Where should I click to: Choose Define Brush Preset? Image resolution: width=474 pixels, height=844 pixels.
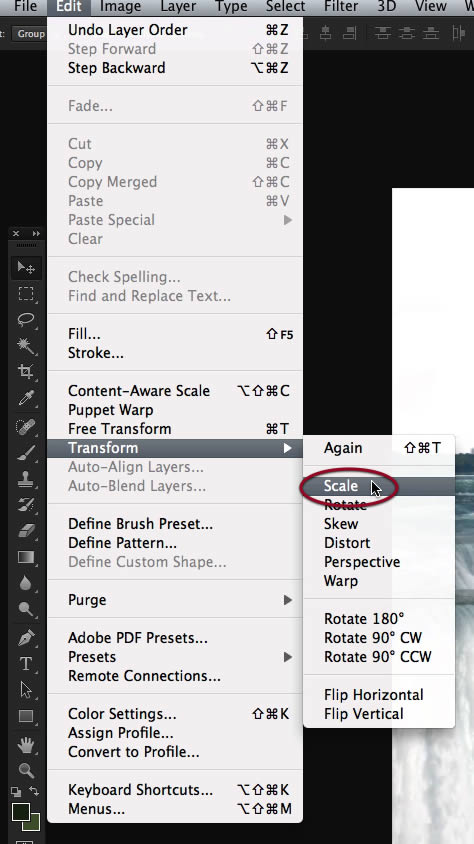pos(175,524)
